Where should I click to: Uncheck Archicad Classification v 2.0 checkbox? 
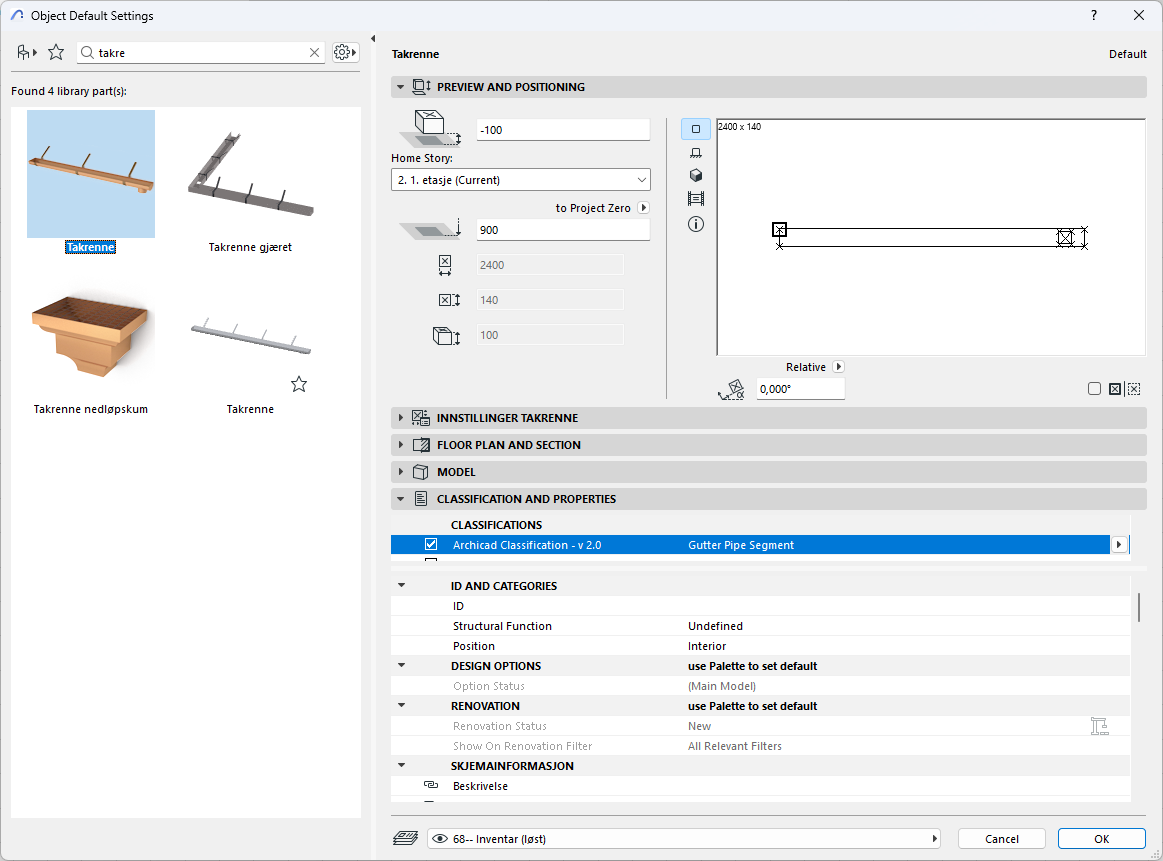(x=431, y=545)
